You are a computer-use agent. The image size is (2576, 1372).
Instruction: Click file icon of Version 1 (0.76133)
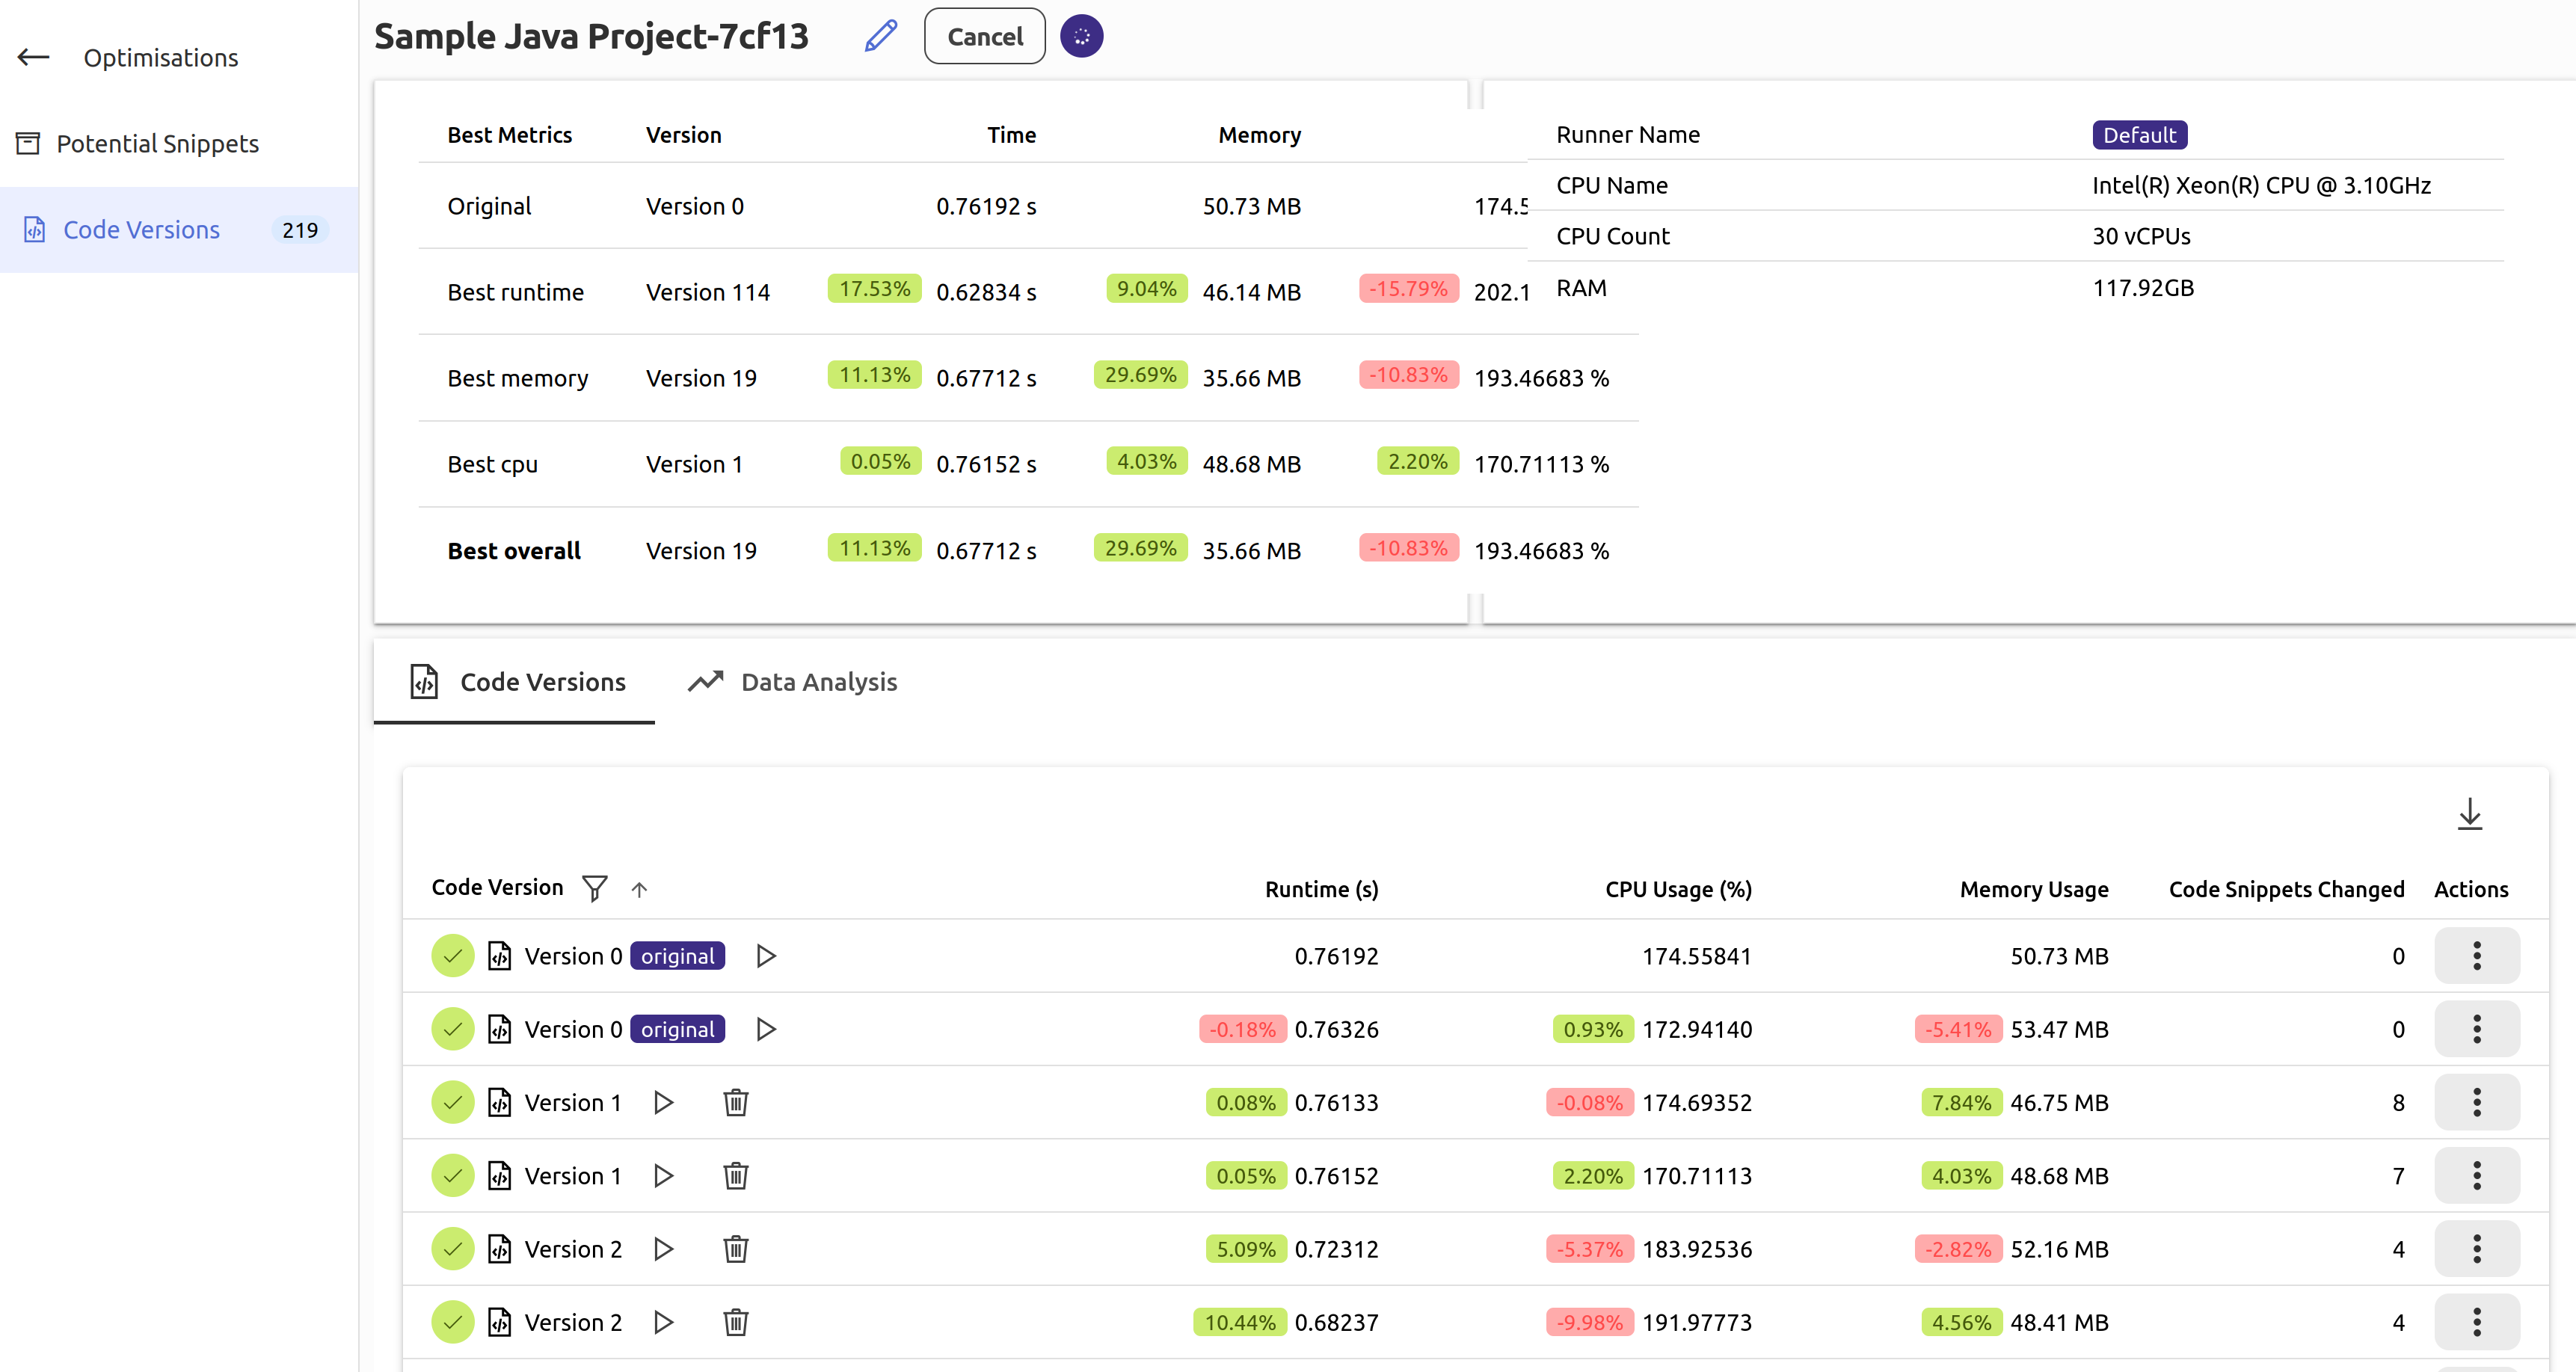tap(499, 1102)
